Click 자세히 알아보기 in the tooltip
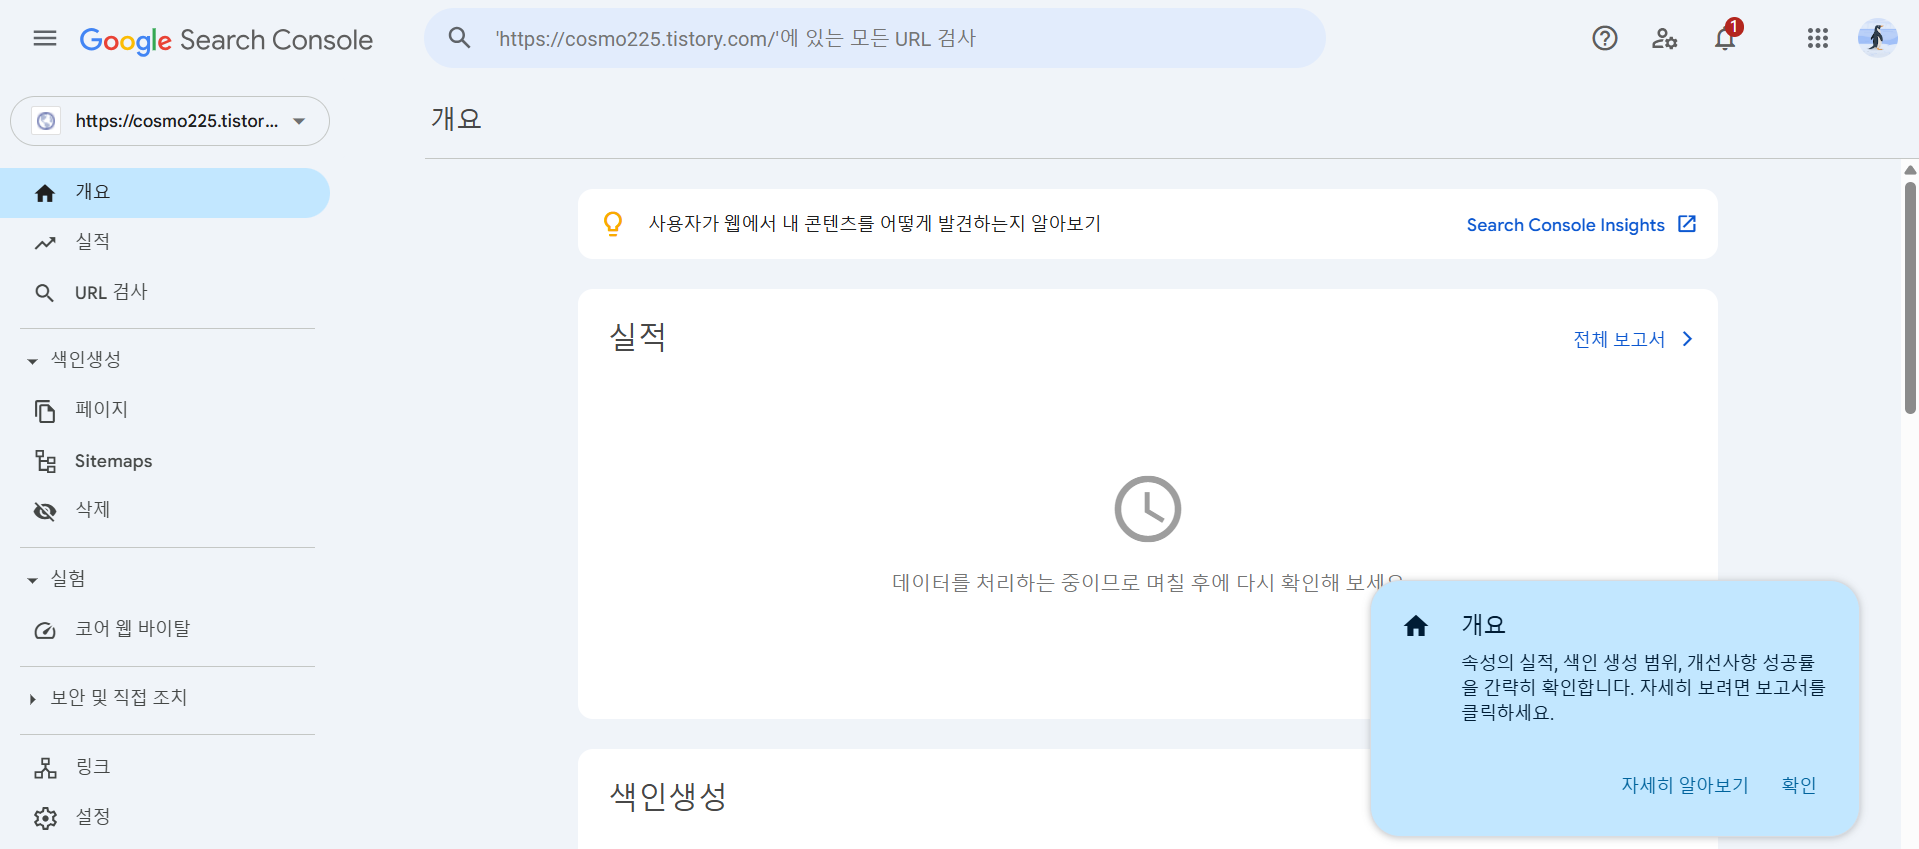1919x849 pixels. 1685,785
